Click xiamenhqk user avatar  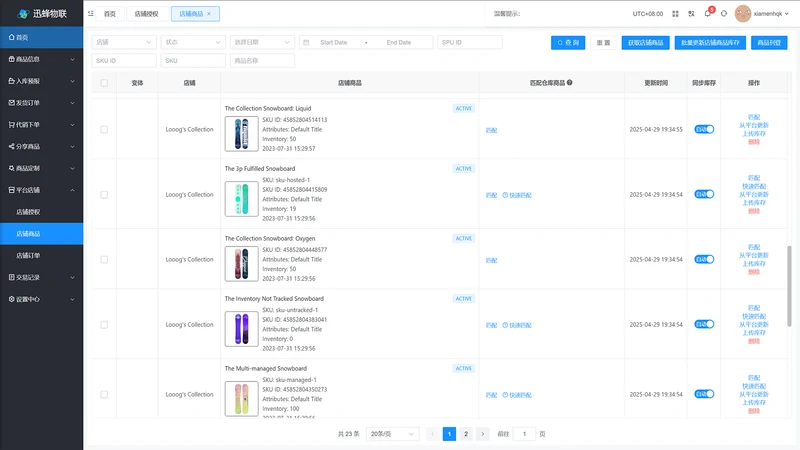(742, 14)
